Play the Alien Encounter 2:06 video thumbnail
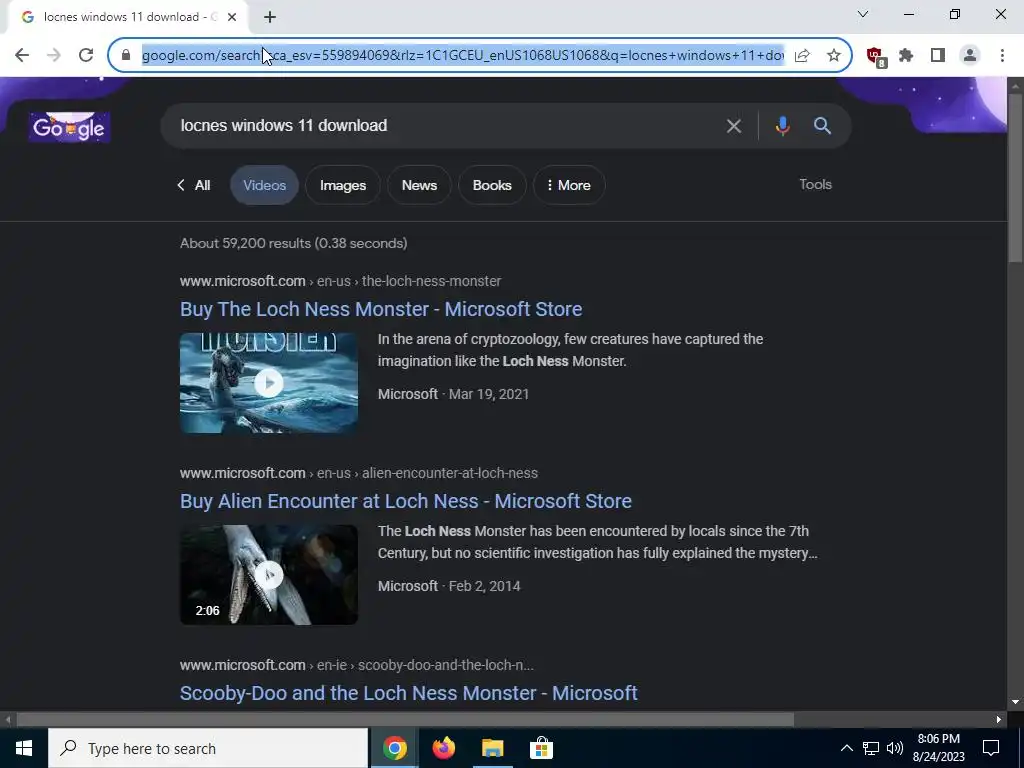1024x768 pixels. (269, 575)
